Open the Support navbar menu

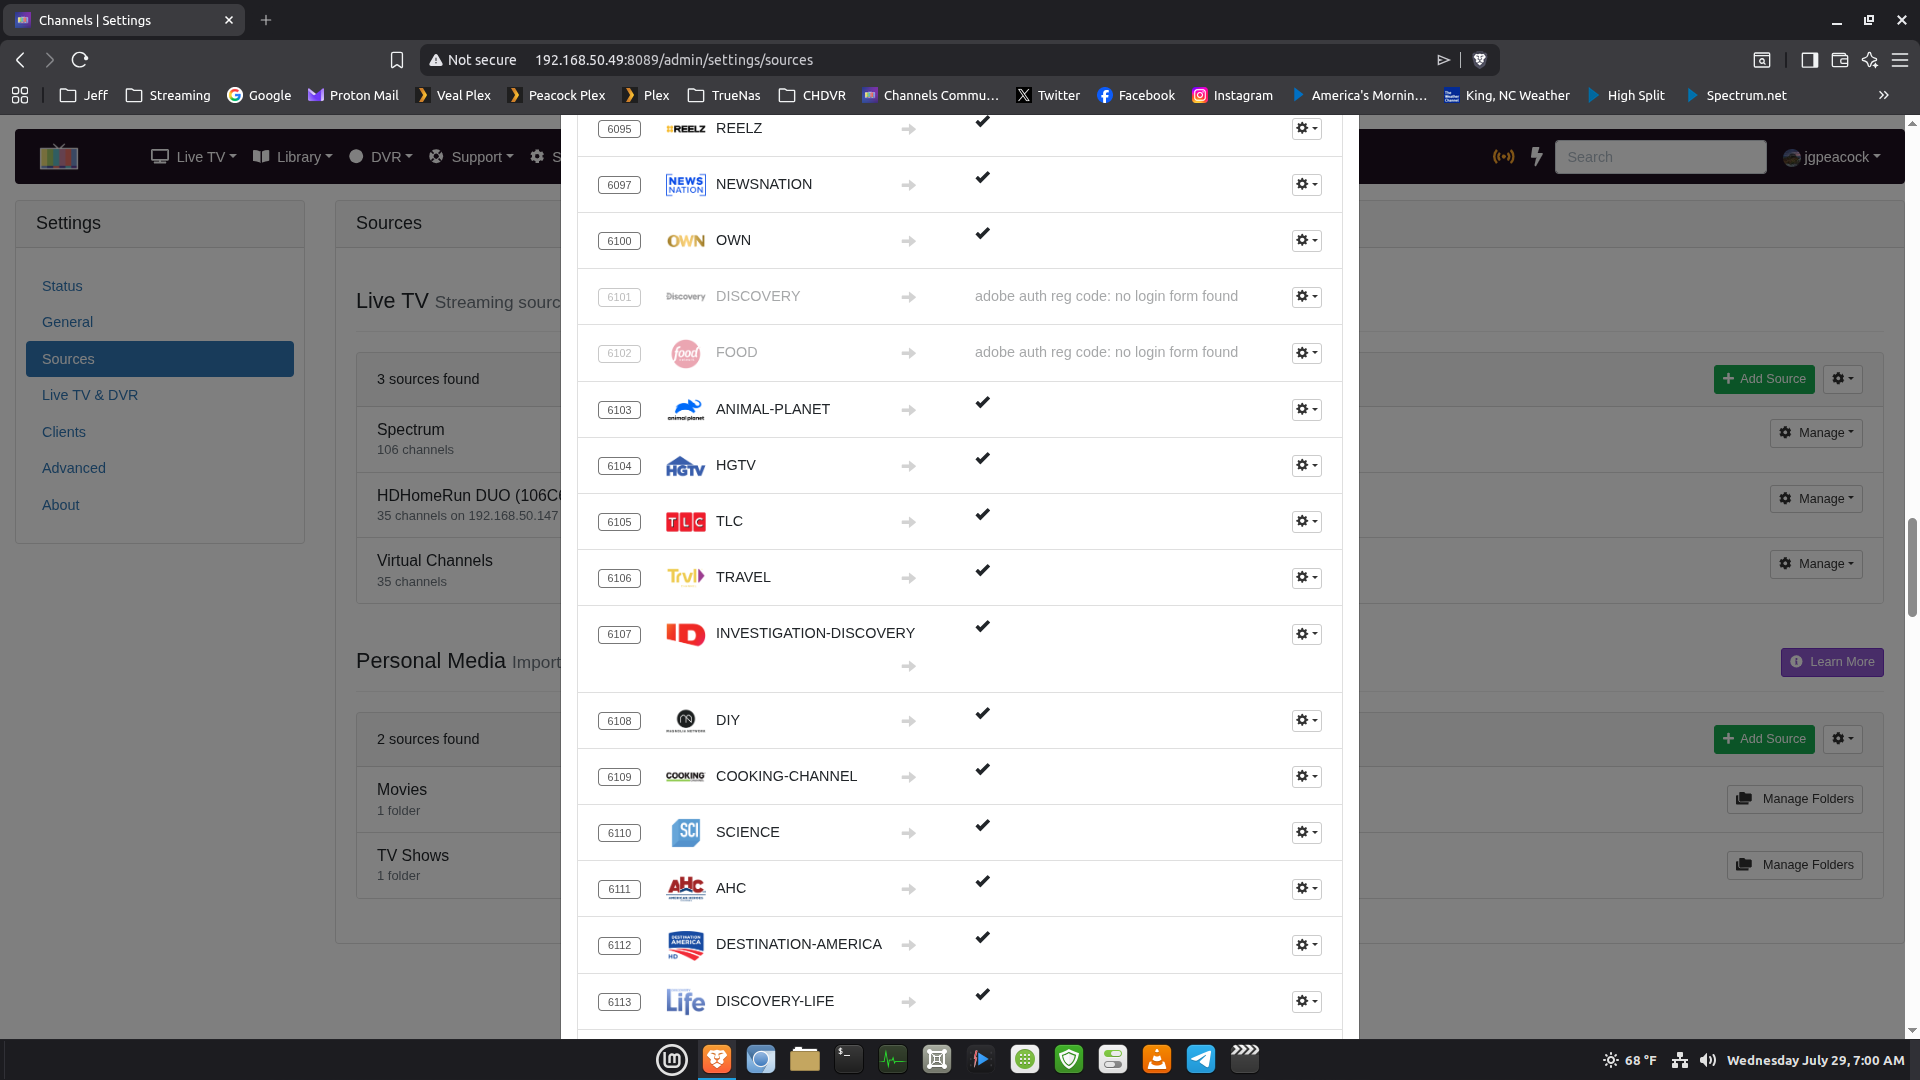click(471, 157)
